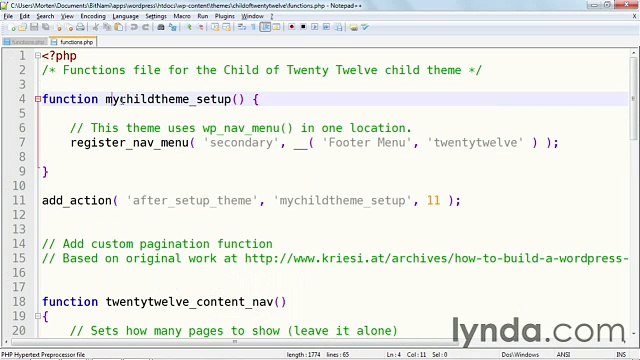Viewport: 640px width, 360px height.
Task: Click the Save Recorded Macro icon
Action: (x=338, y=27)
